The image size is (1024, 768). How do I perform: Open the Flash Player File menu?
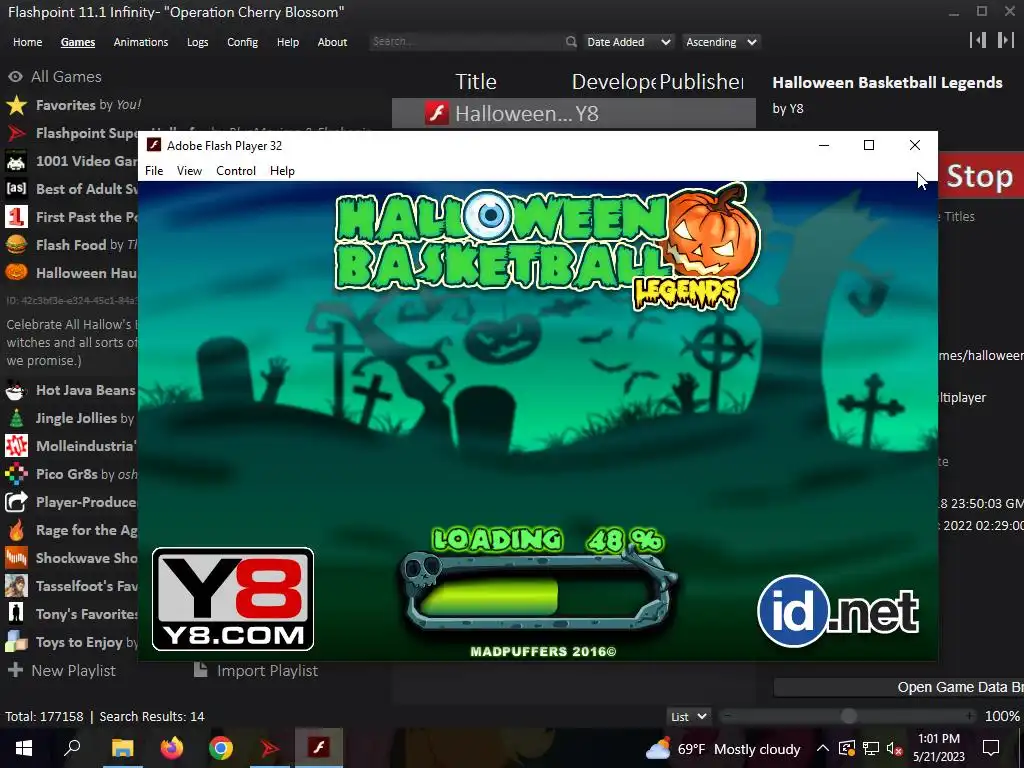pyautogui.click(x=154, y=170)
